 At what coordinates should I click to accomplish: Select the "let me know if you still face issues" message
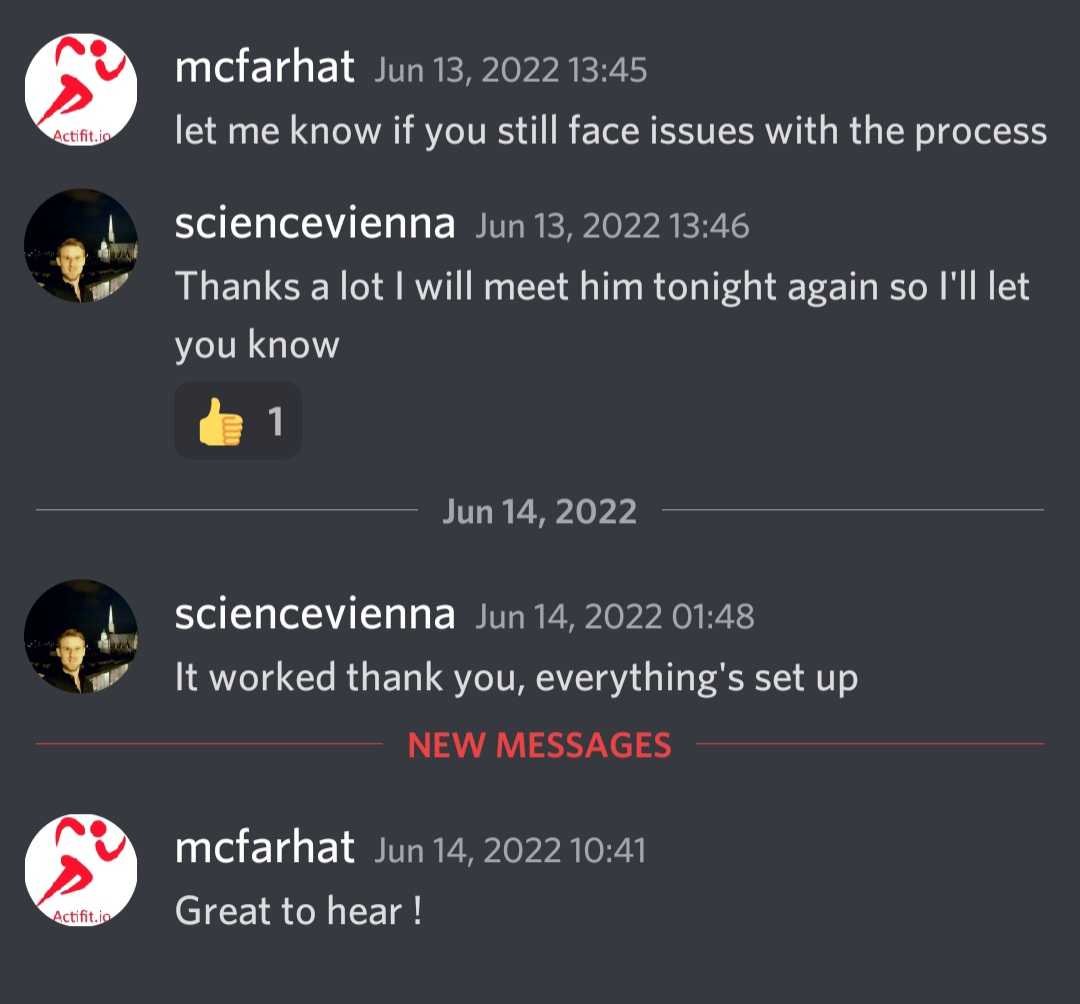610,130
